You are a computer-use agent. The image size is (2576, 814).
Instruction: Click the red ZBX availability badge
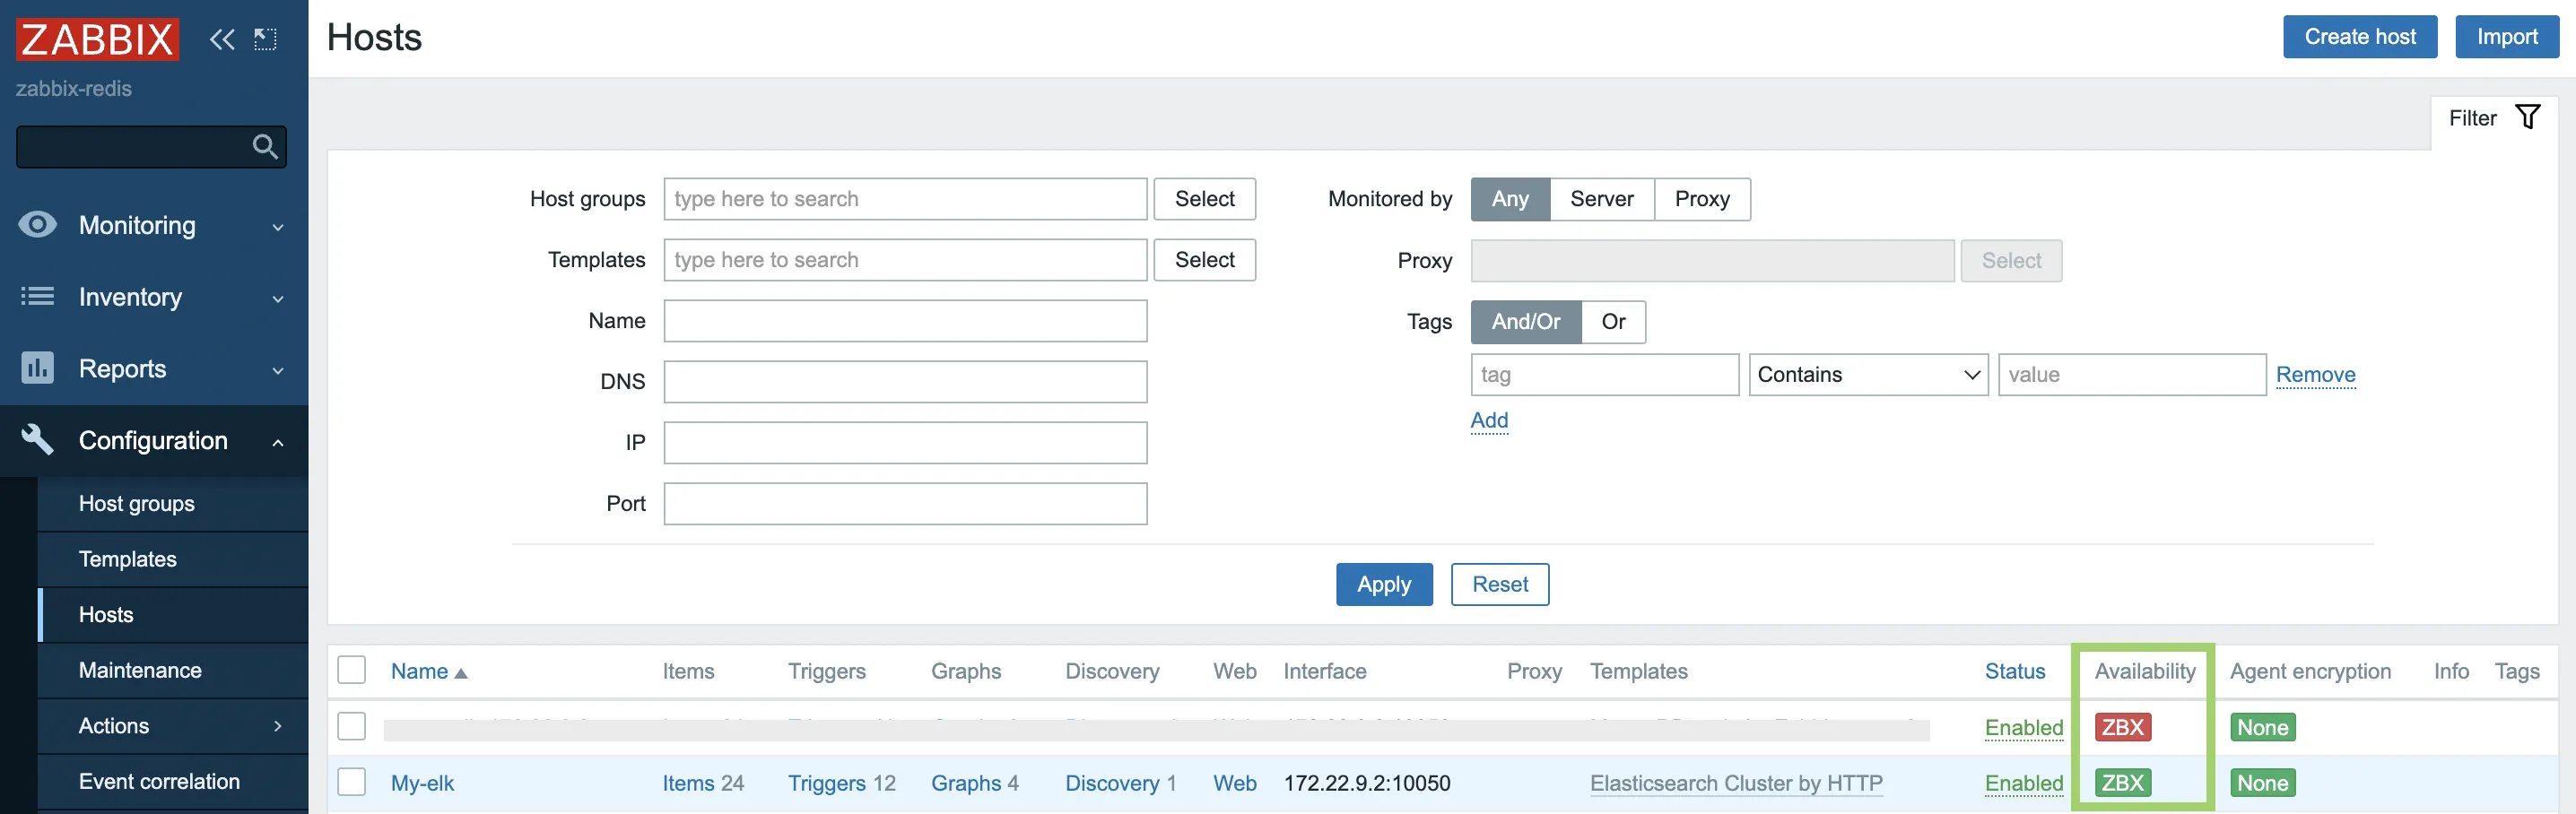(2121, 727)
